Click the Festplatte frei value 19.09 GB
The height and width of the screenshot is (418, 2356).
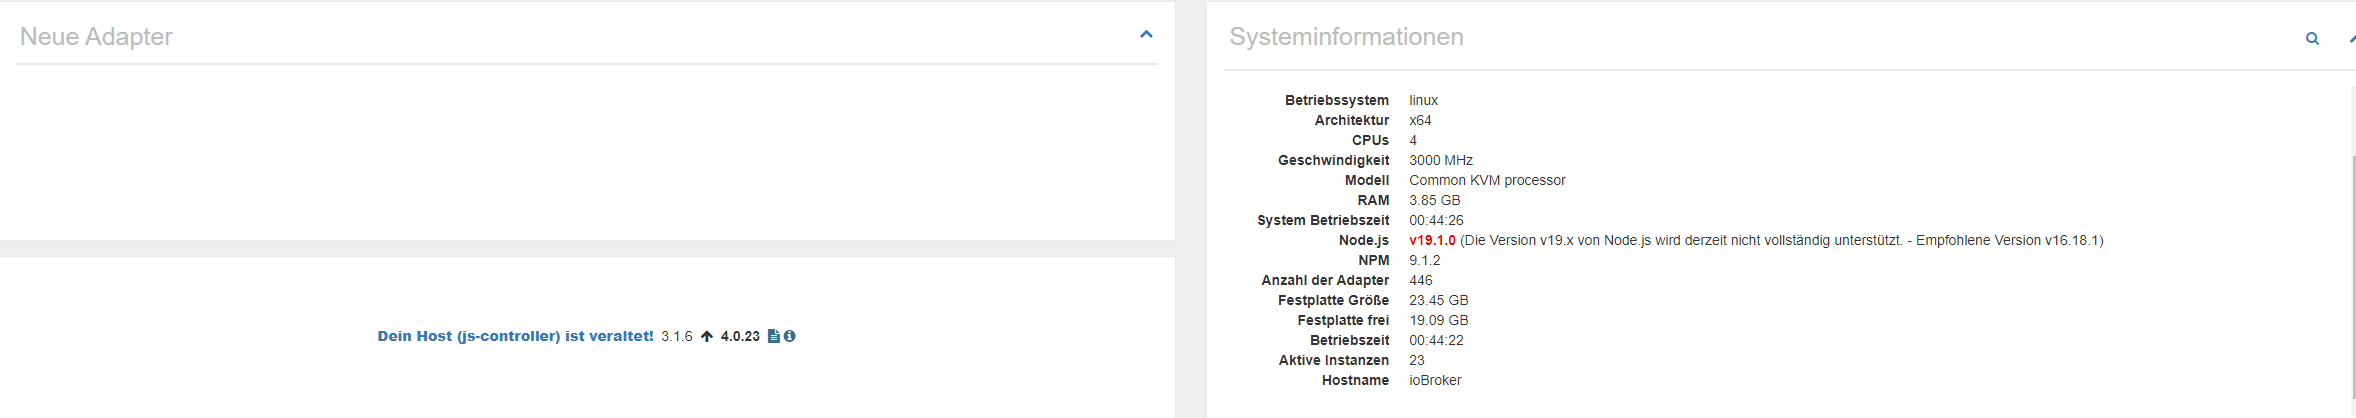(x=1438, y=320)
